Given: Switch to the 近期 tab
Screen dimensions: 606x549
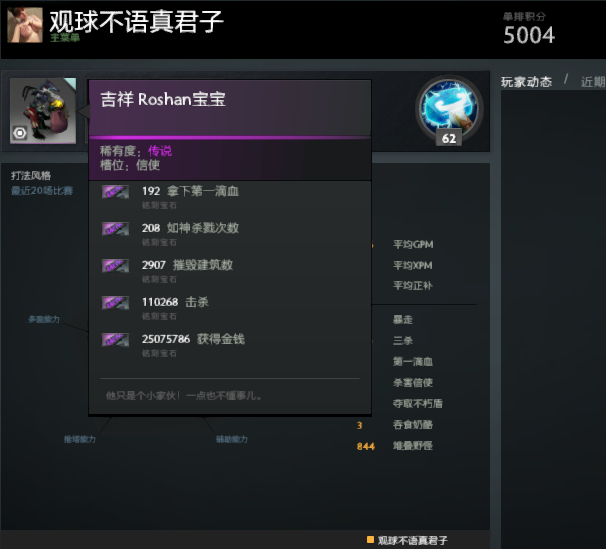Looking at the screenshot, I should (593, 82).
